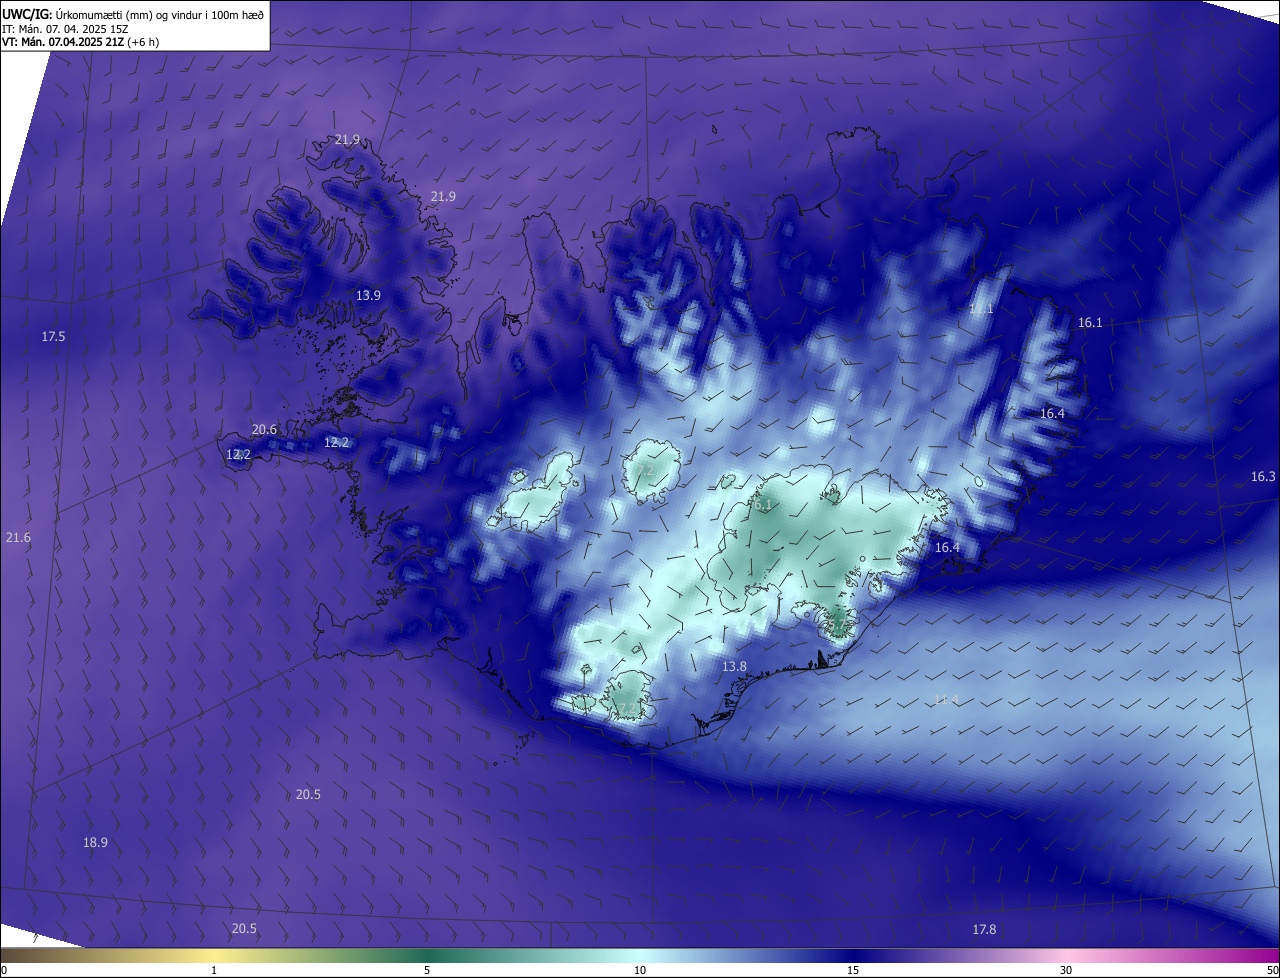The width and height of the screenshot is (1280, 978).
Task: Click the 5 tick label on the color scale
Action: point(427,970)
